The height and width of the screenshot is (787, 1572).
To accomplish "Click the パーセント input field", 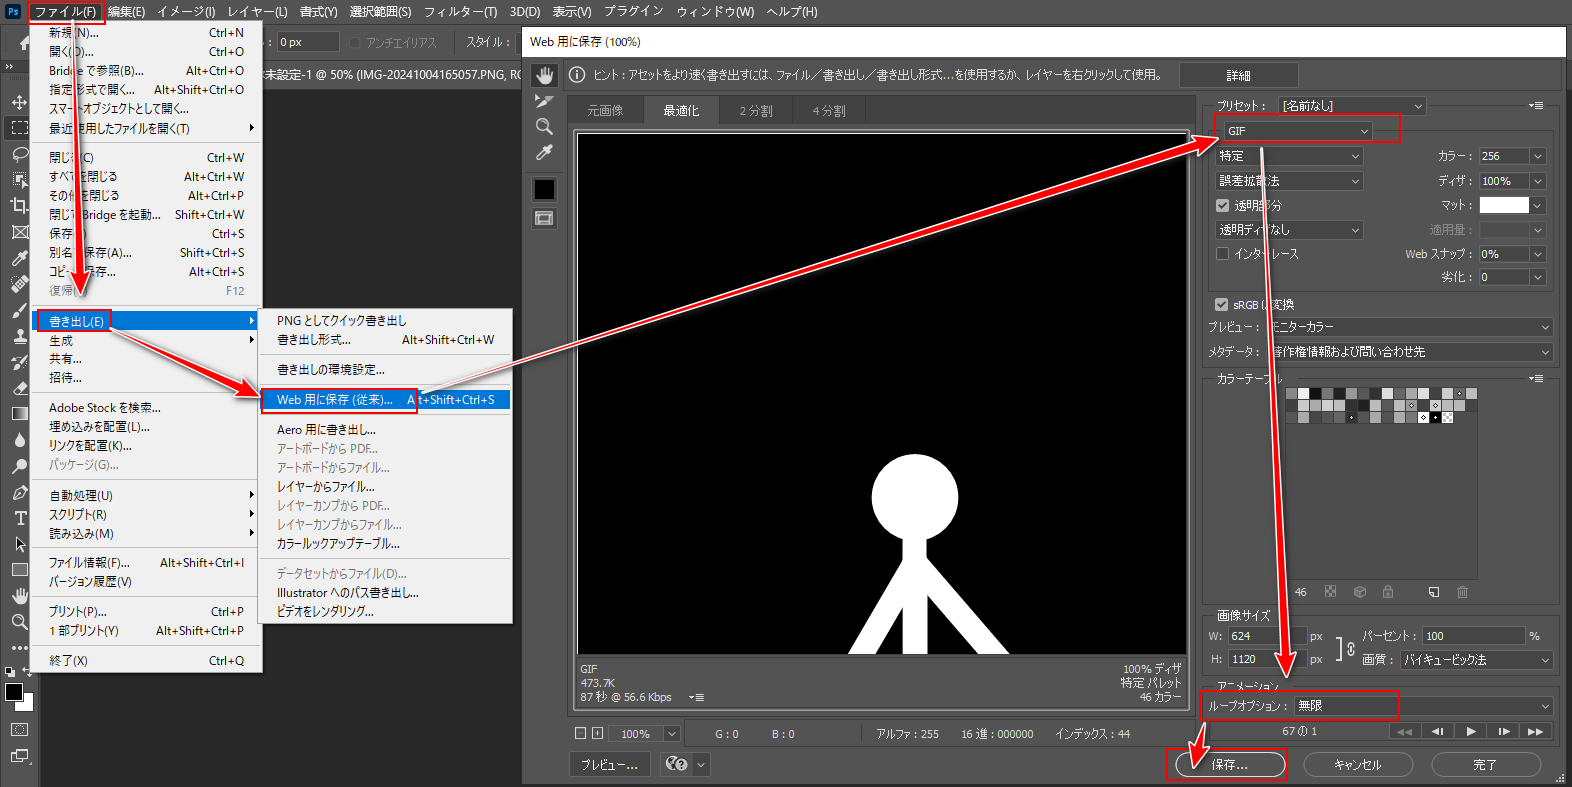I will (x=1474, y=636).
